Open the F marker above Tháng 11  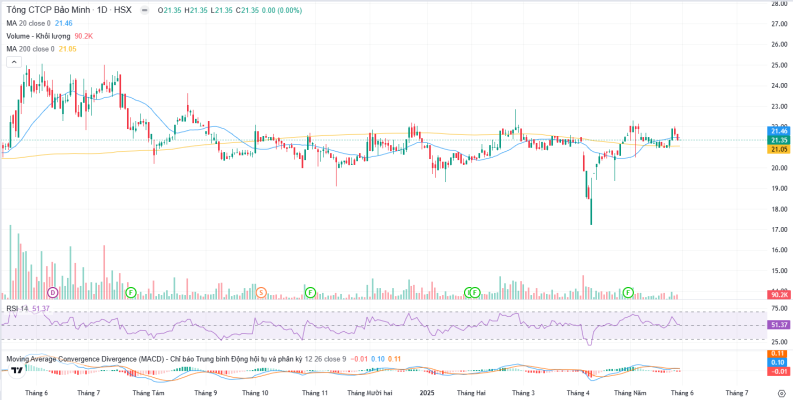pyautogui.click(x=310, y=292)
